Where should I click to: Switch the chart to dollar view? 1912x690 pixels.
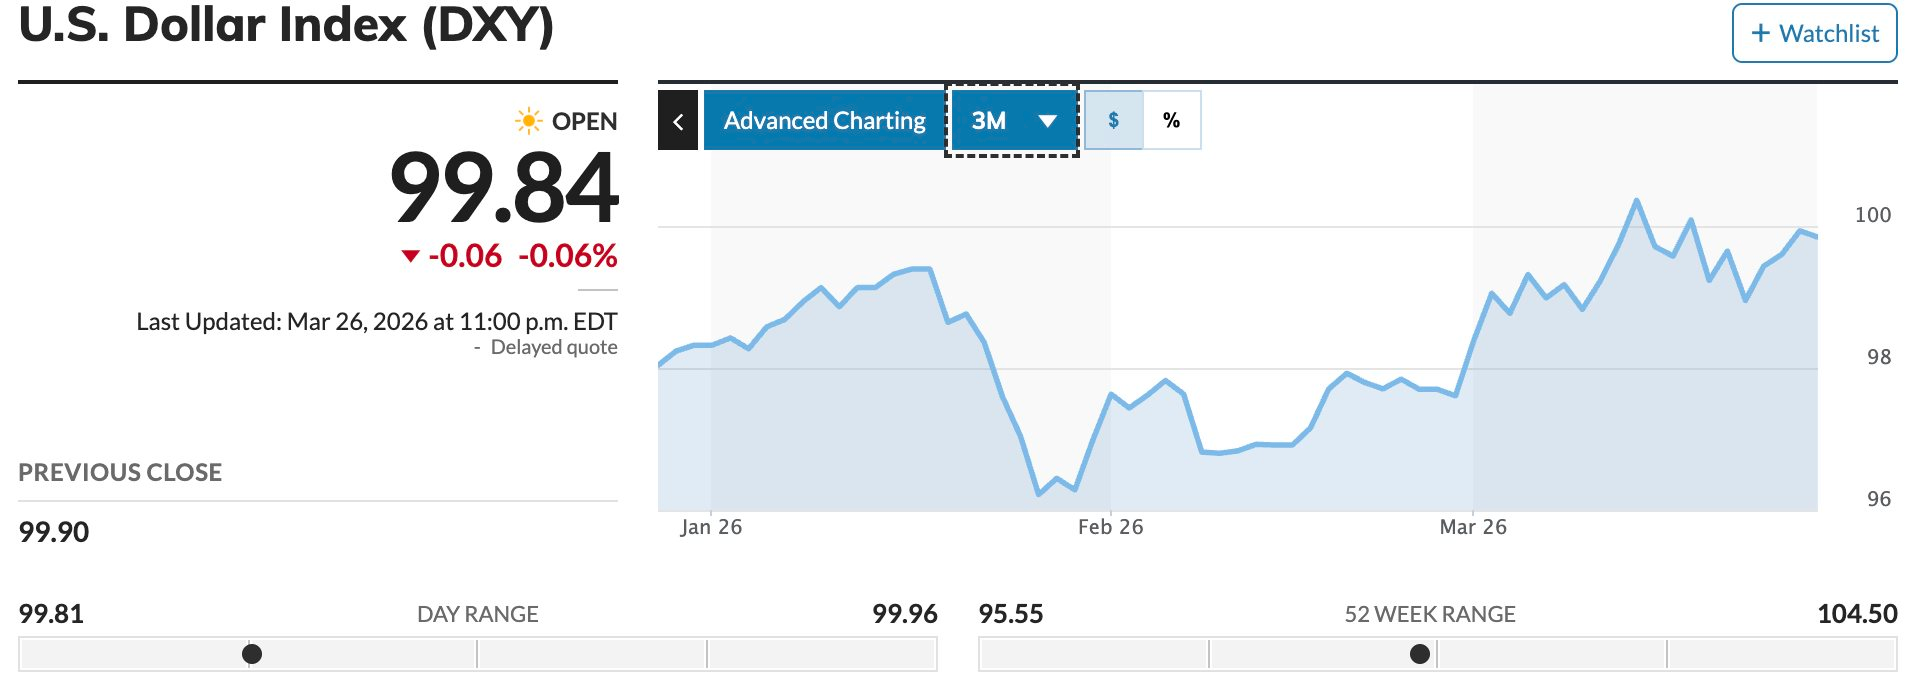pyautogui.click(x=1113, y=121)
